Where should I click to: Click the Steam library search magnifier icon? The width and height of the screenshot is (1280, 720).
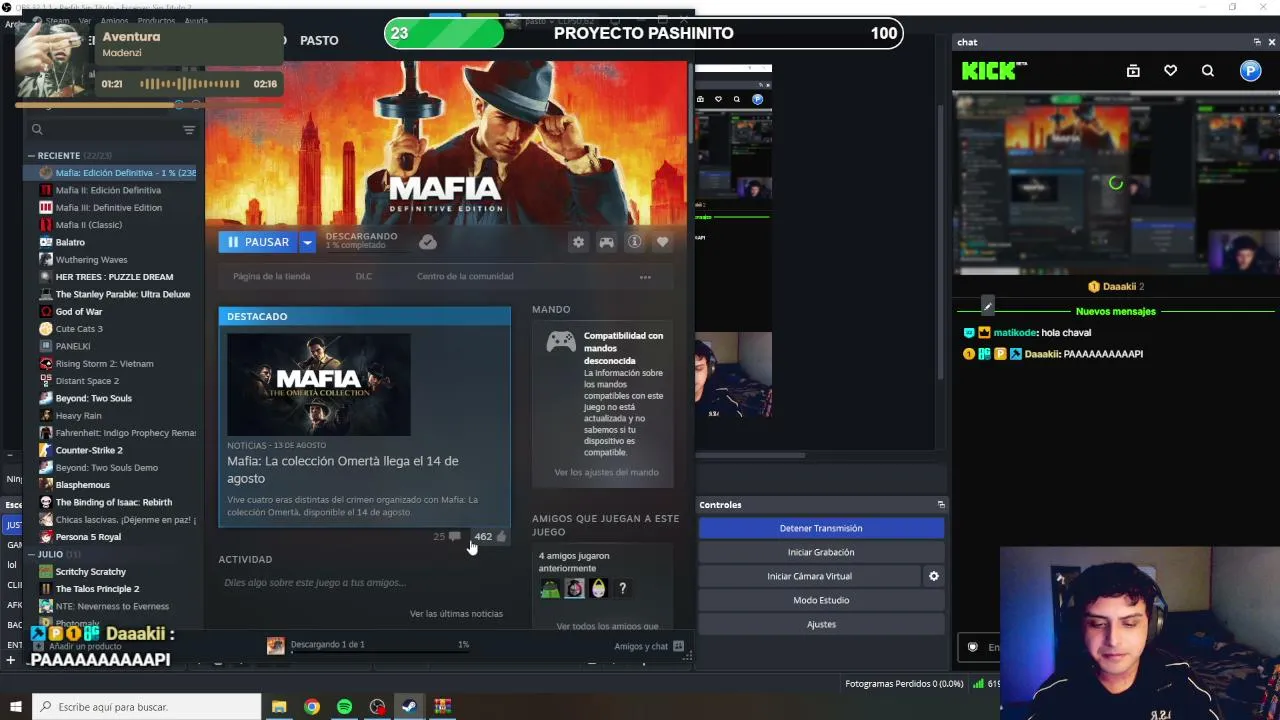click(37, 129)
